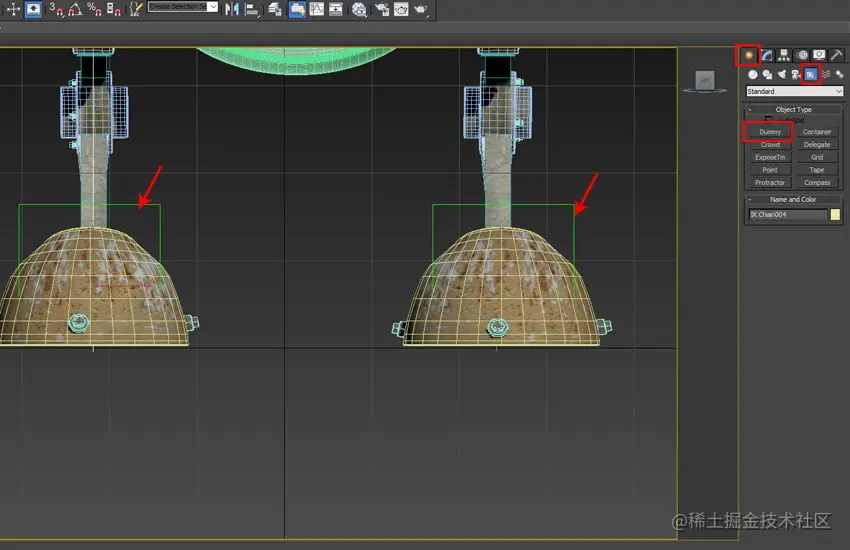850x550 pixels.
Task: Click the Compass helper button
Action: [817, 183]
